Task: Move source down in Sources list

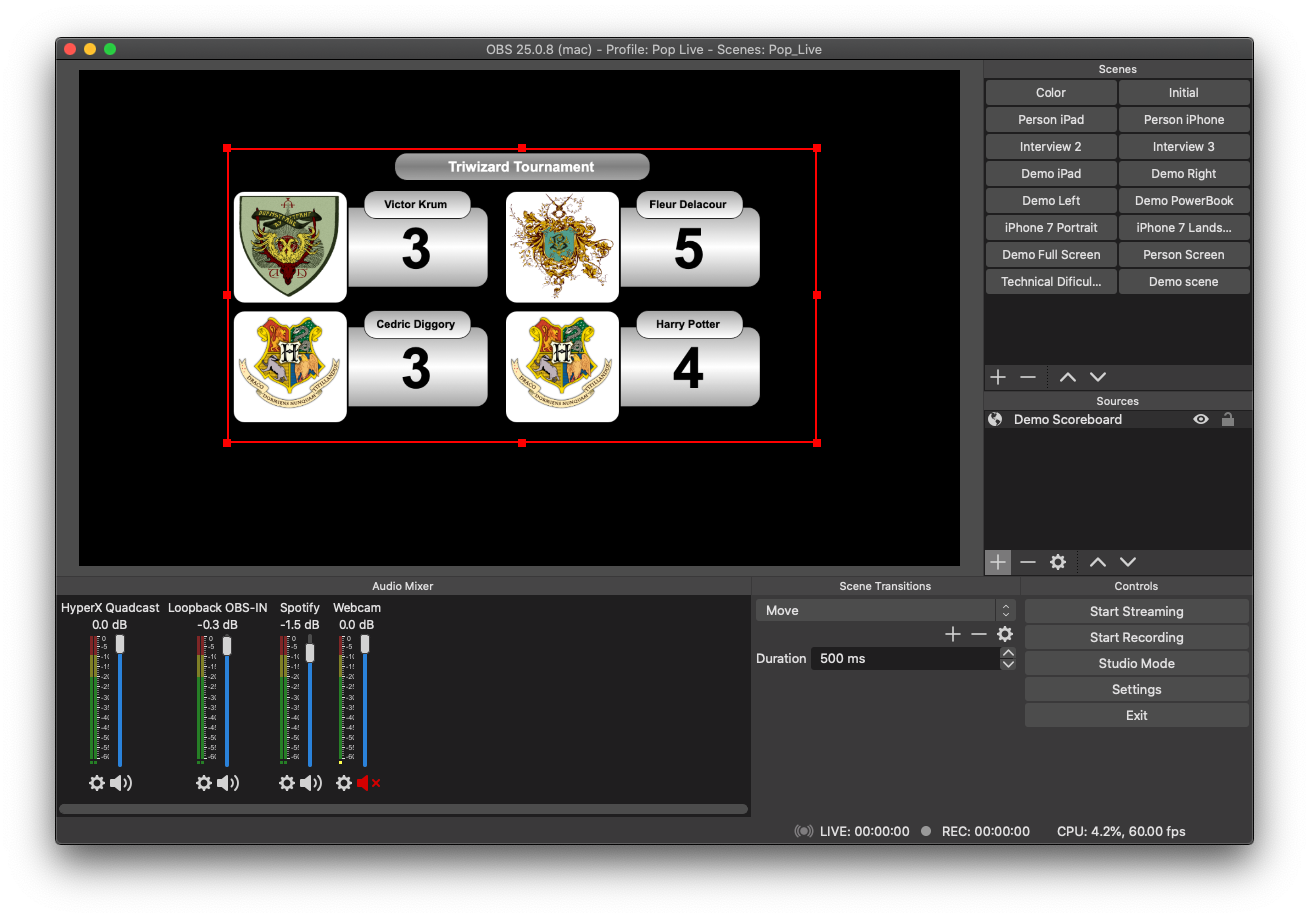Action: [1128, 562]
